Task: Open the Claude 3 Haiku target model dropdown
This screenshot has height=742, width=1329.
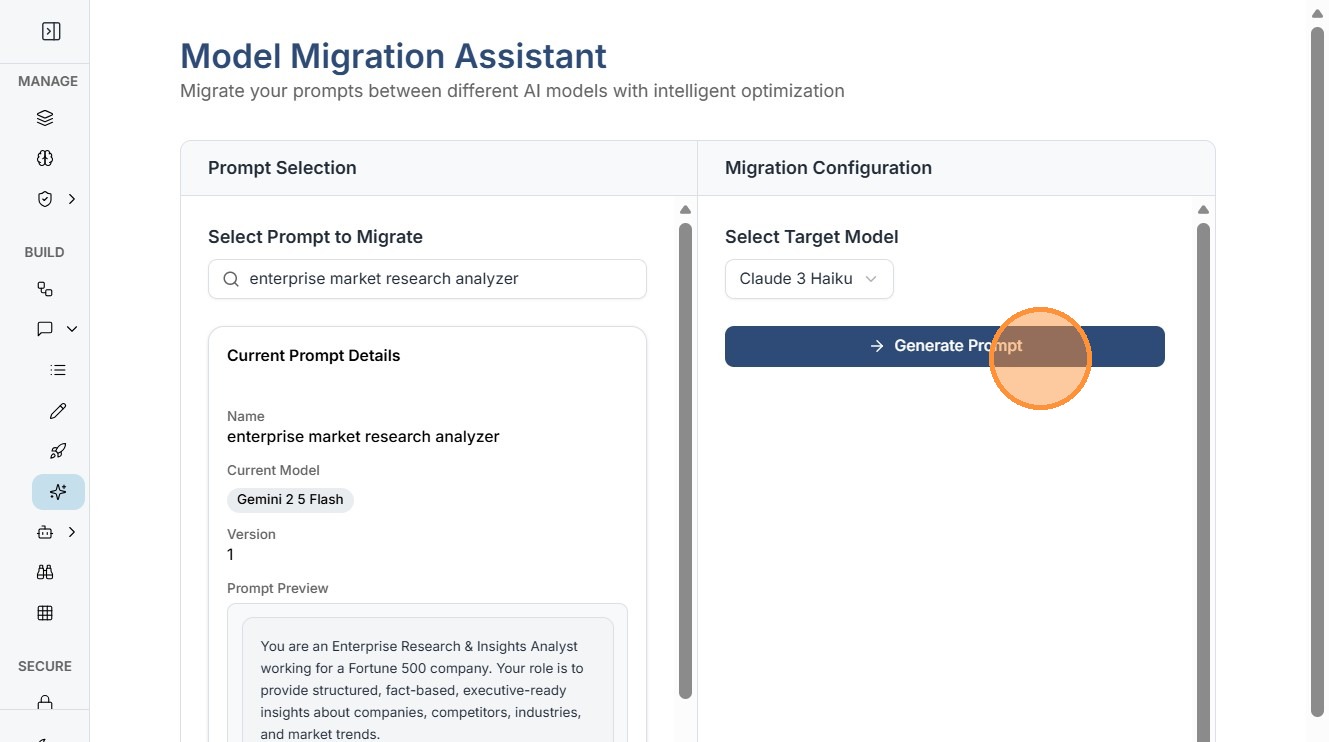Action: 809,279
